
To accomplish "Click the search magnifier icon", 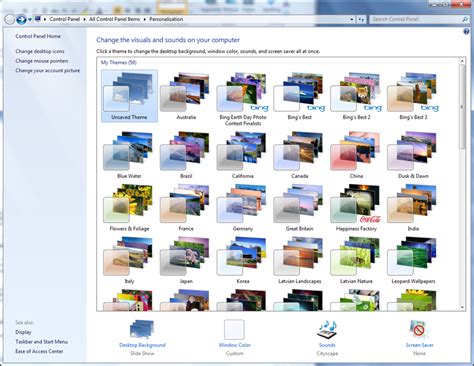I will 465,19.
